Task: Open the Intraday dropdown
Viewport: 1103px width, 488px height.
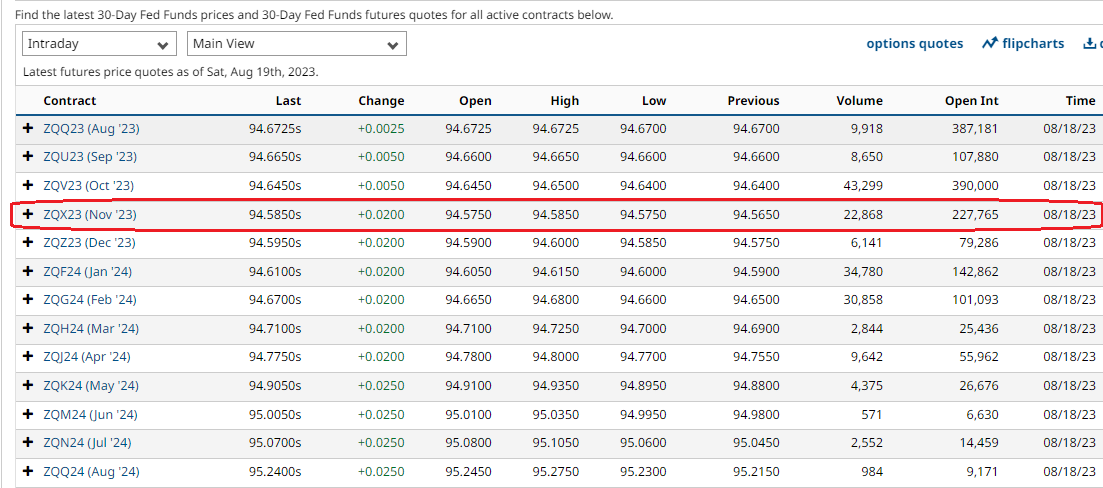Action: point(99,44)
